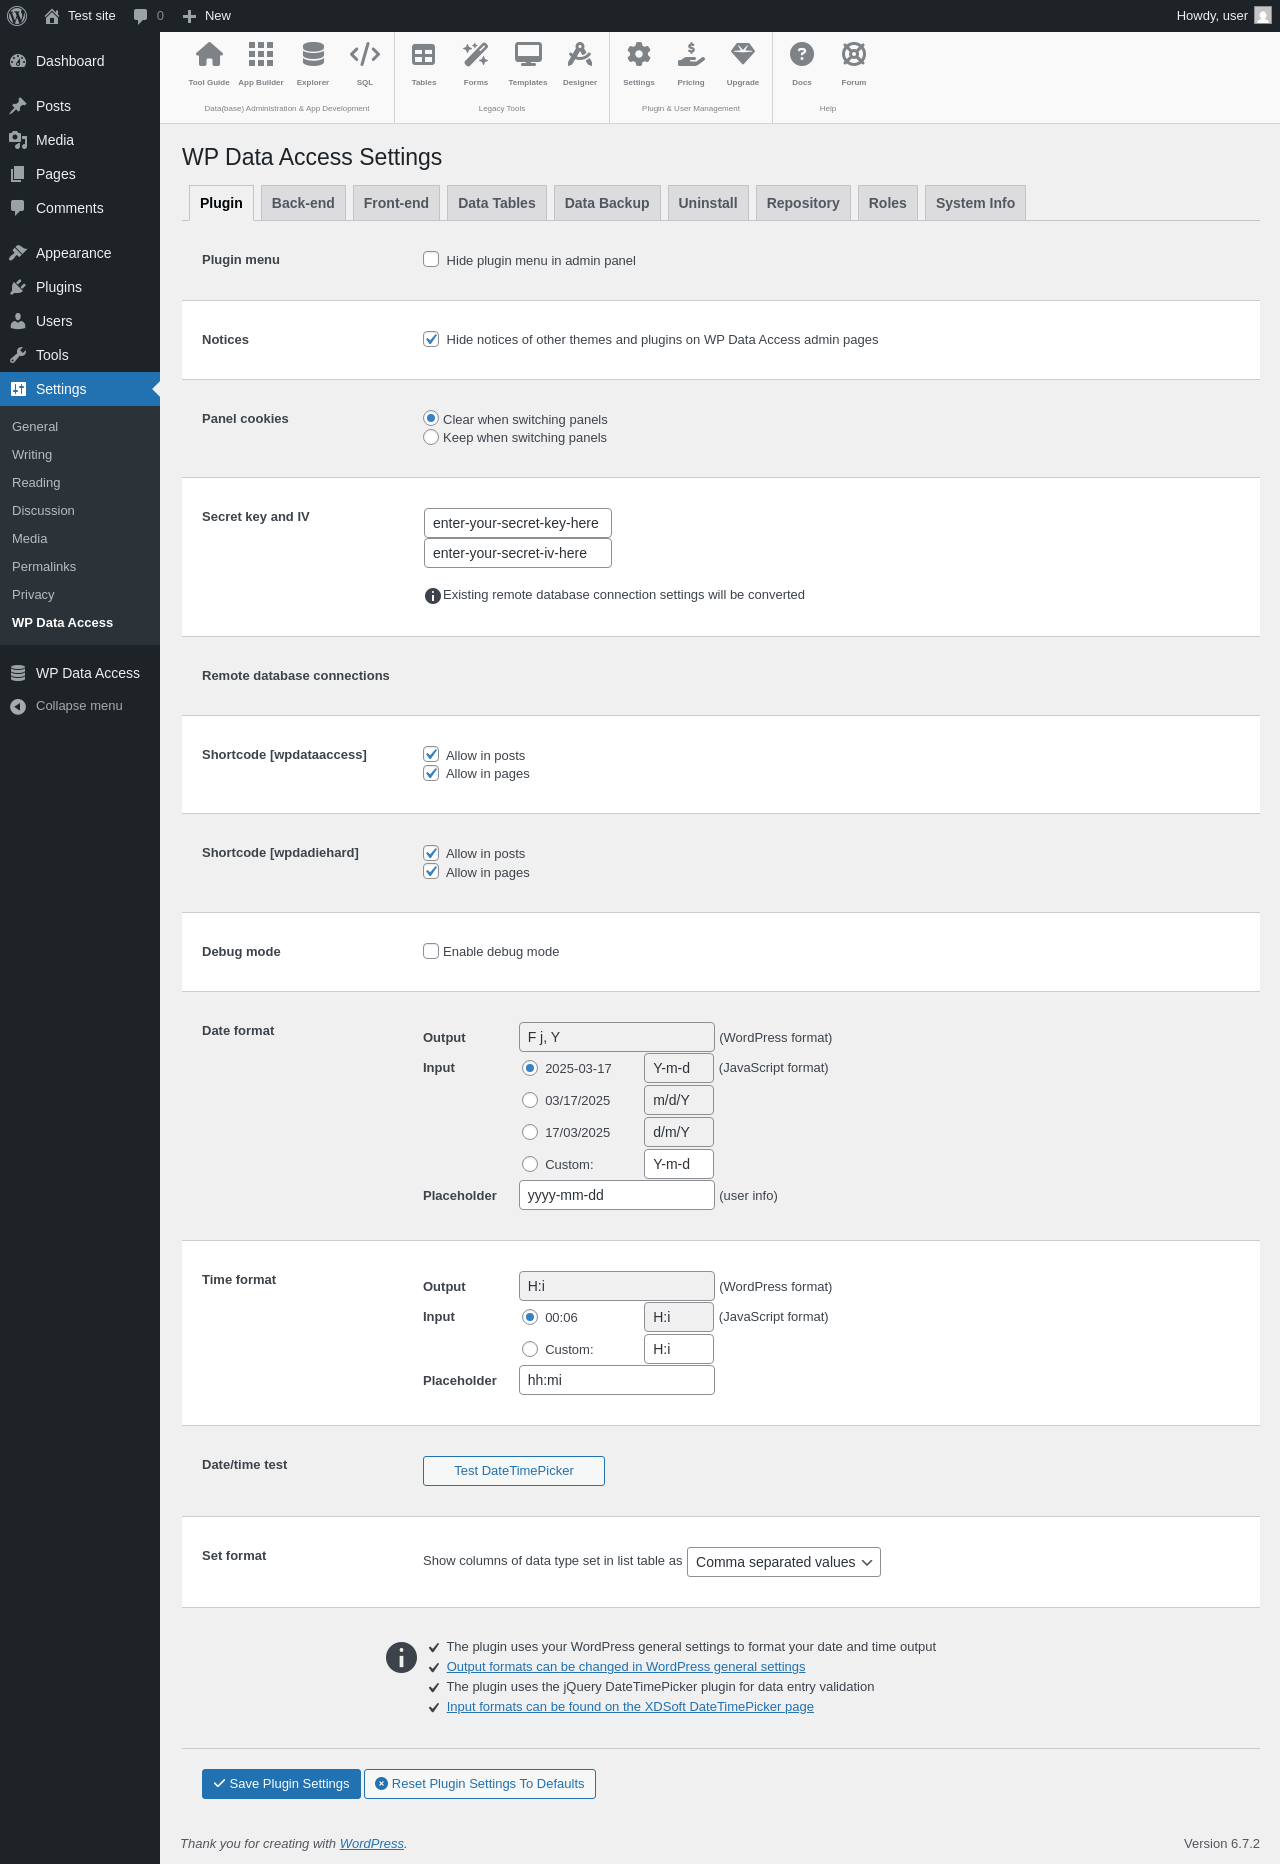Screen dimensions: 1280x1864
Task: Open the Tool Guide home icon
Action: pos(209,55)
